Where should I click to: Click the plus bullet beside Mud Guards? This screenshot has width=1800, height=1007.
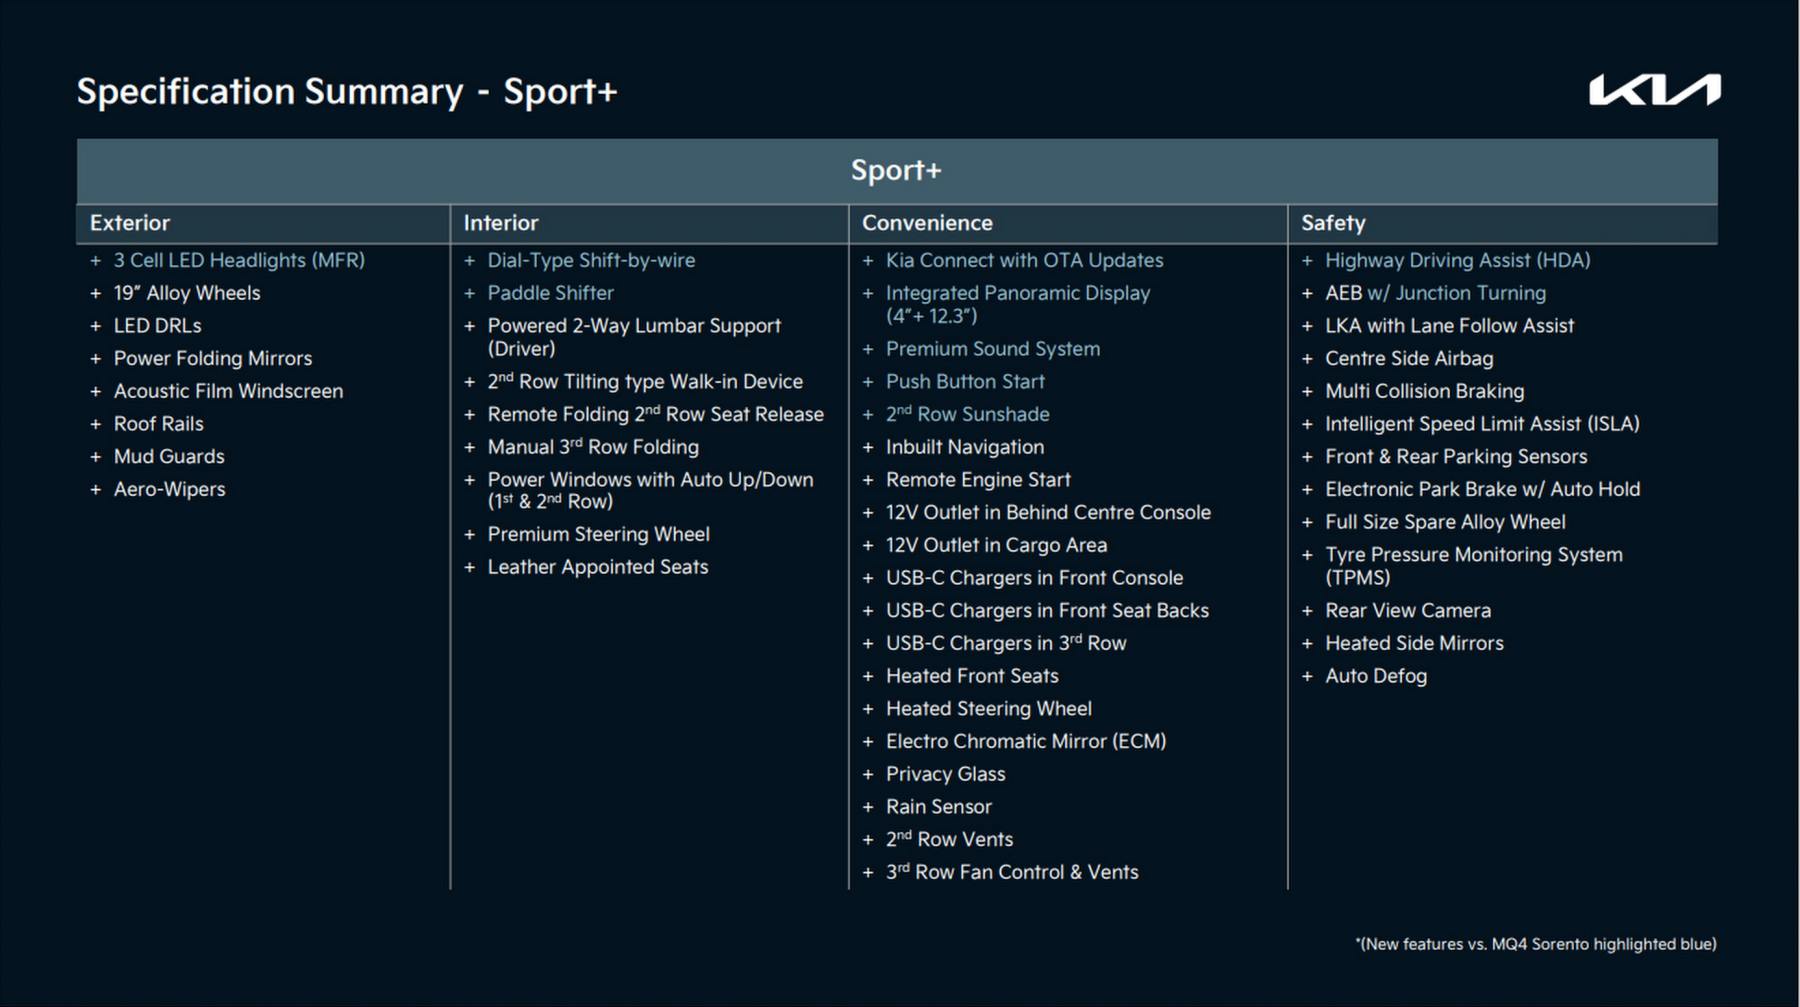coord(96,457)
